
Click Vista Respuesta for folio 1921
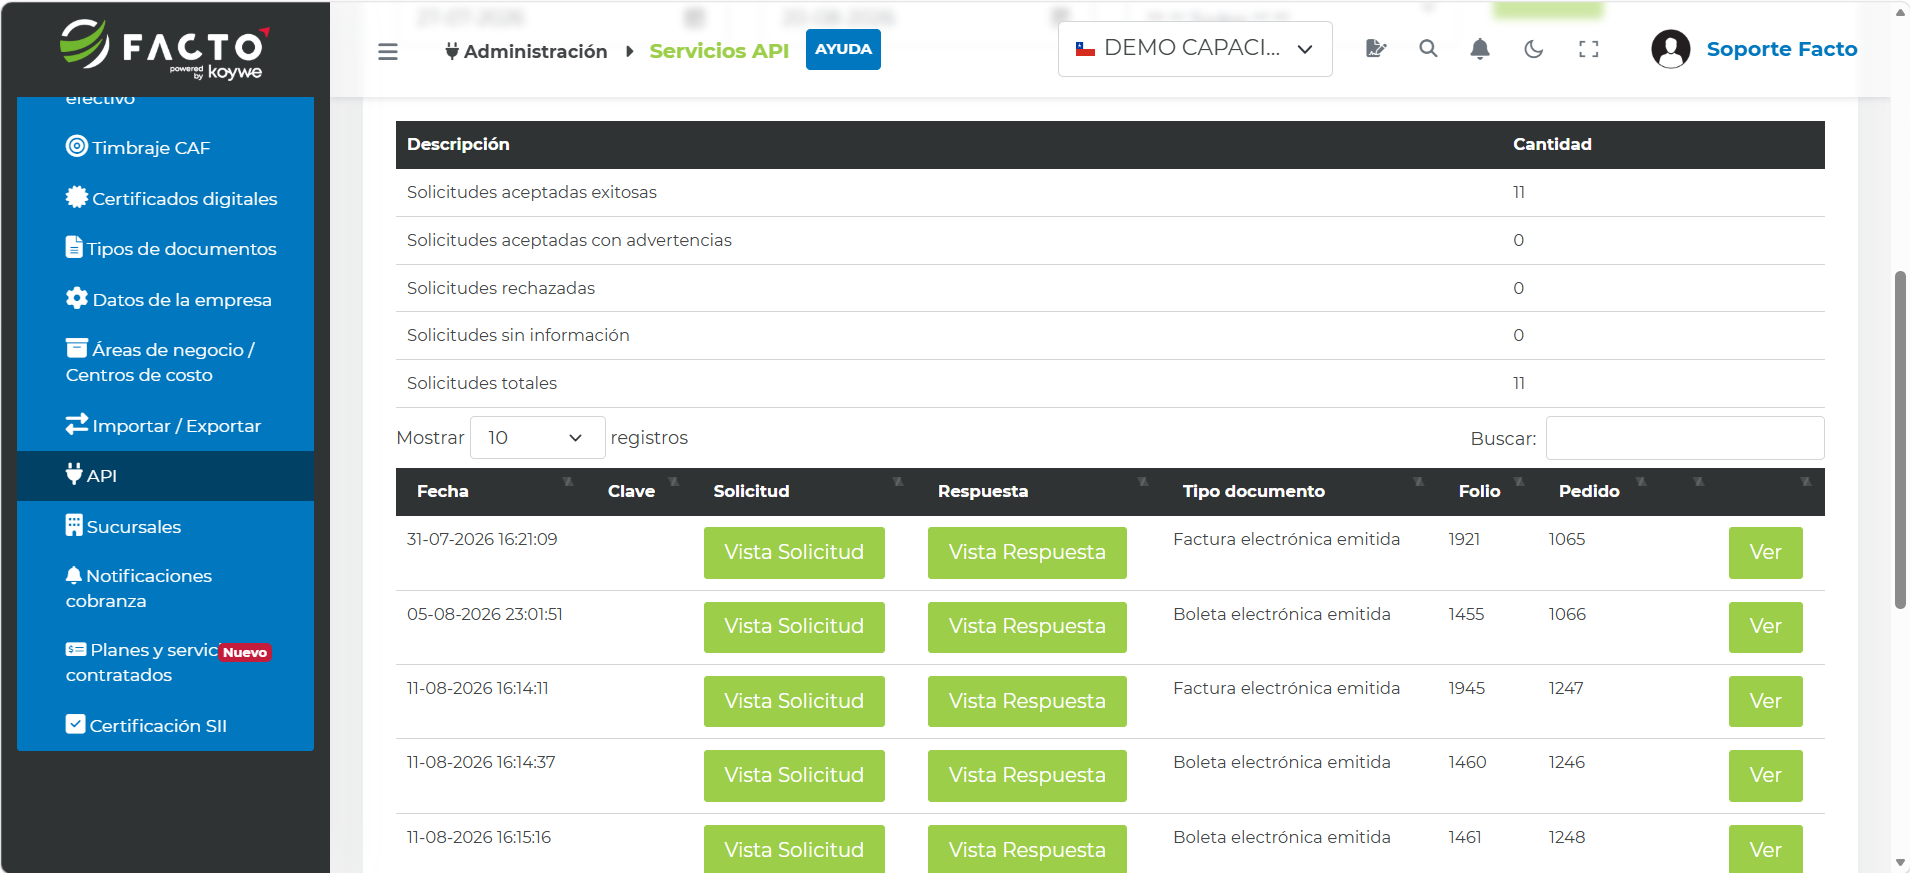point(1027,553)
